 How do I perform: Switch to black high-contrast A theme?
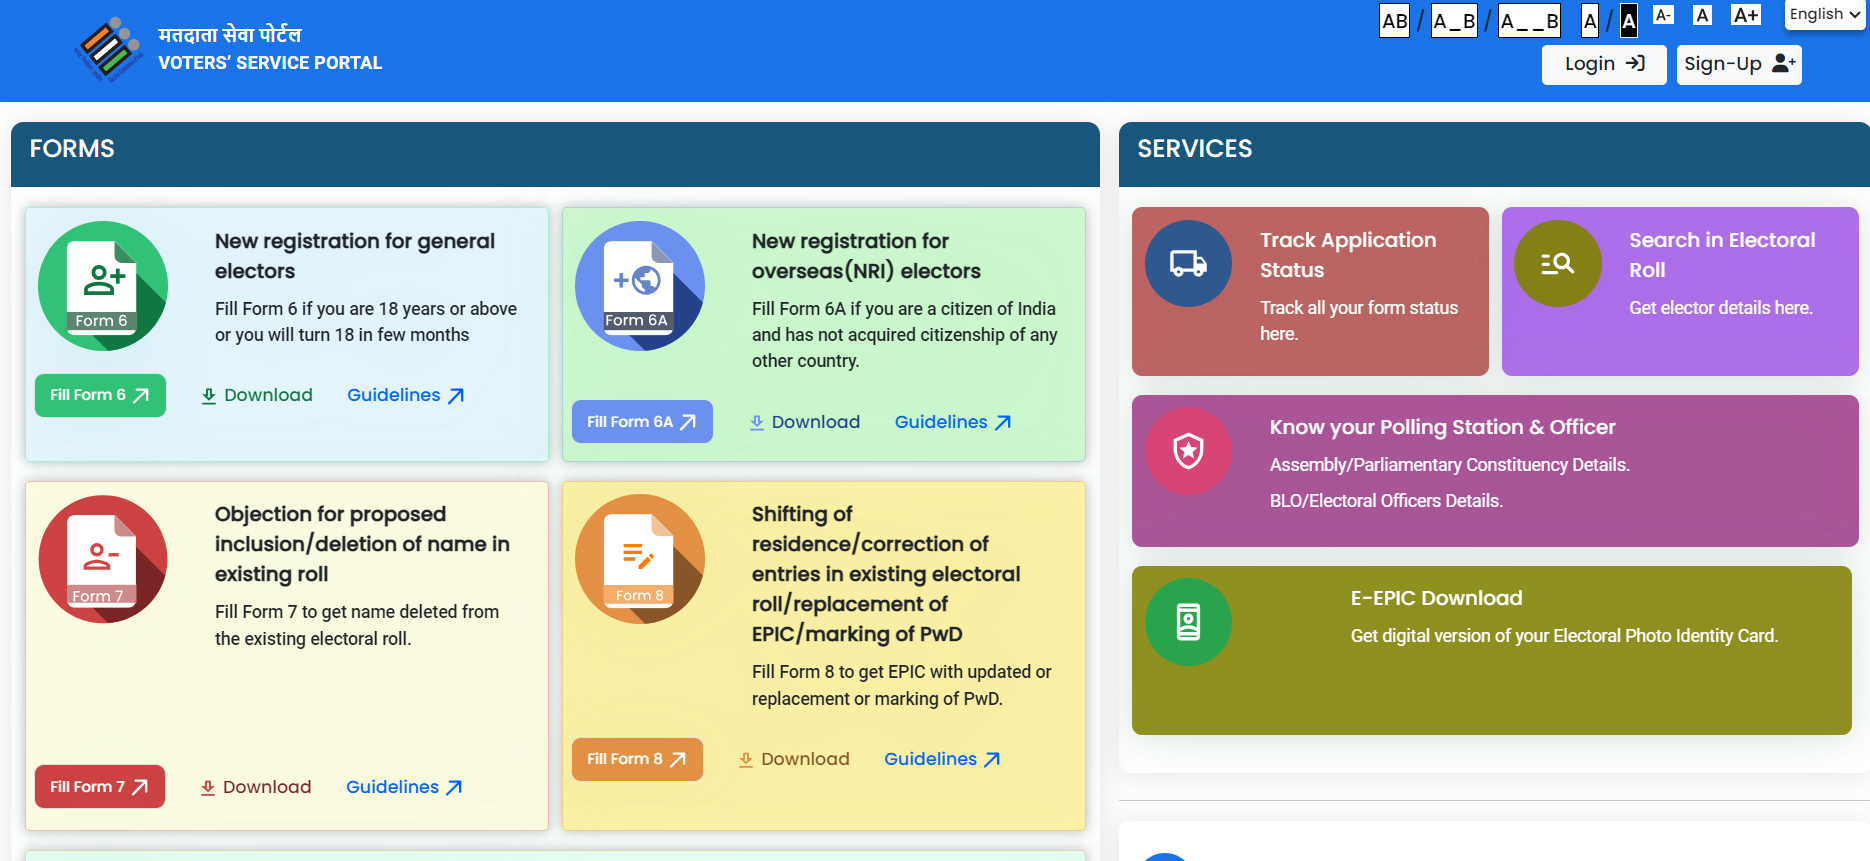click(x=1629, y=21)
